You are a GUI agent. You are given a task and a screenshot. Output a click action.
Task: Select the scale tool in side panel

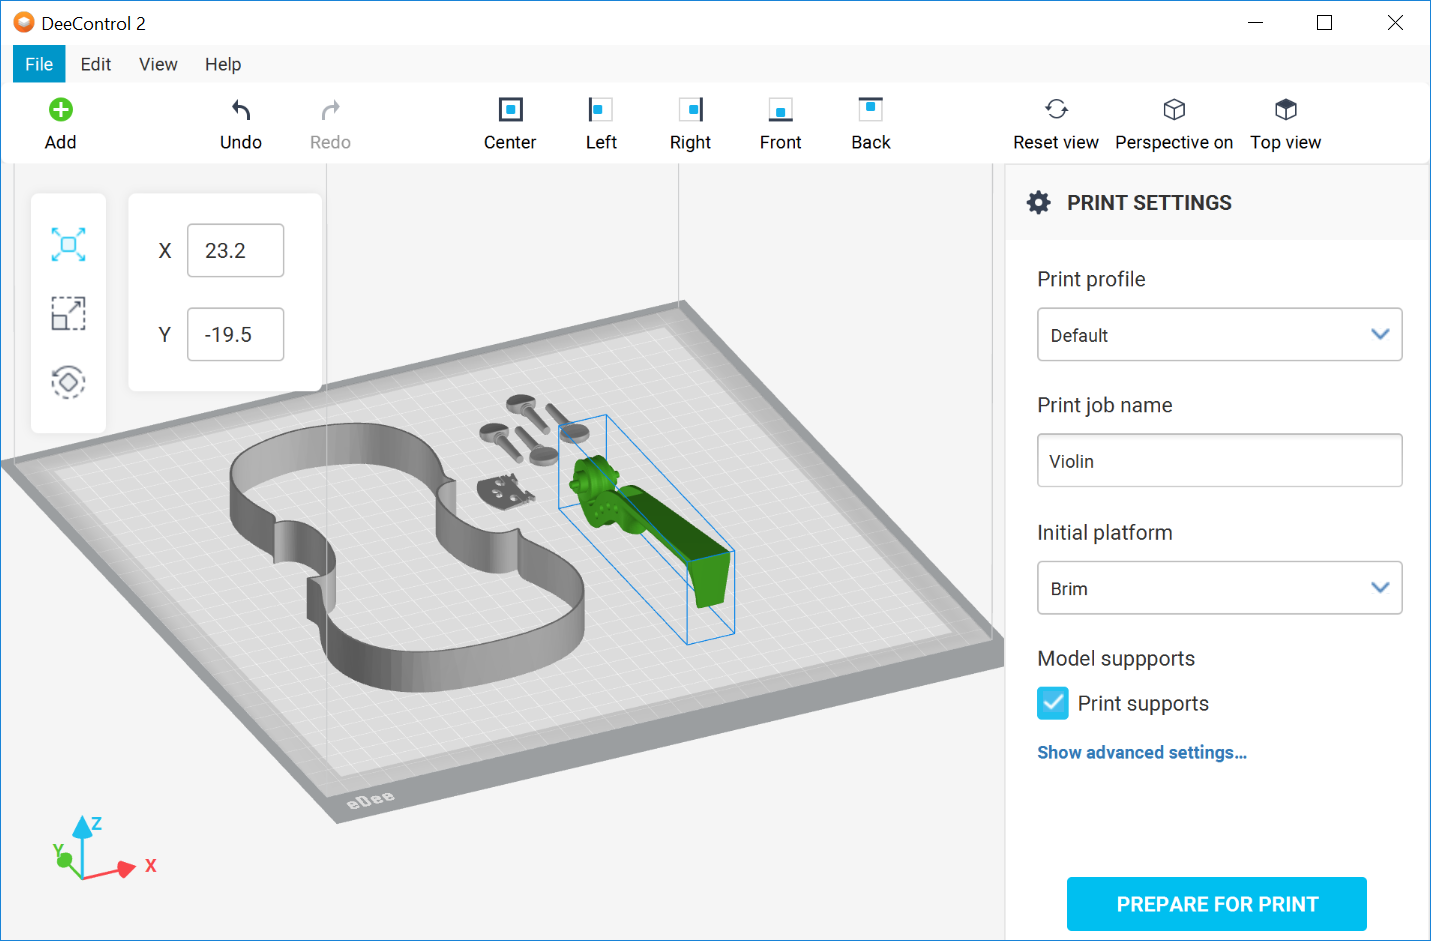[x=68, y=313]
